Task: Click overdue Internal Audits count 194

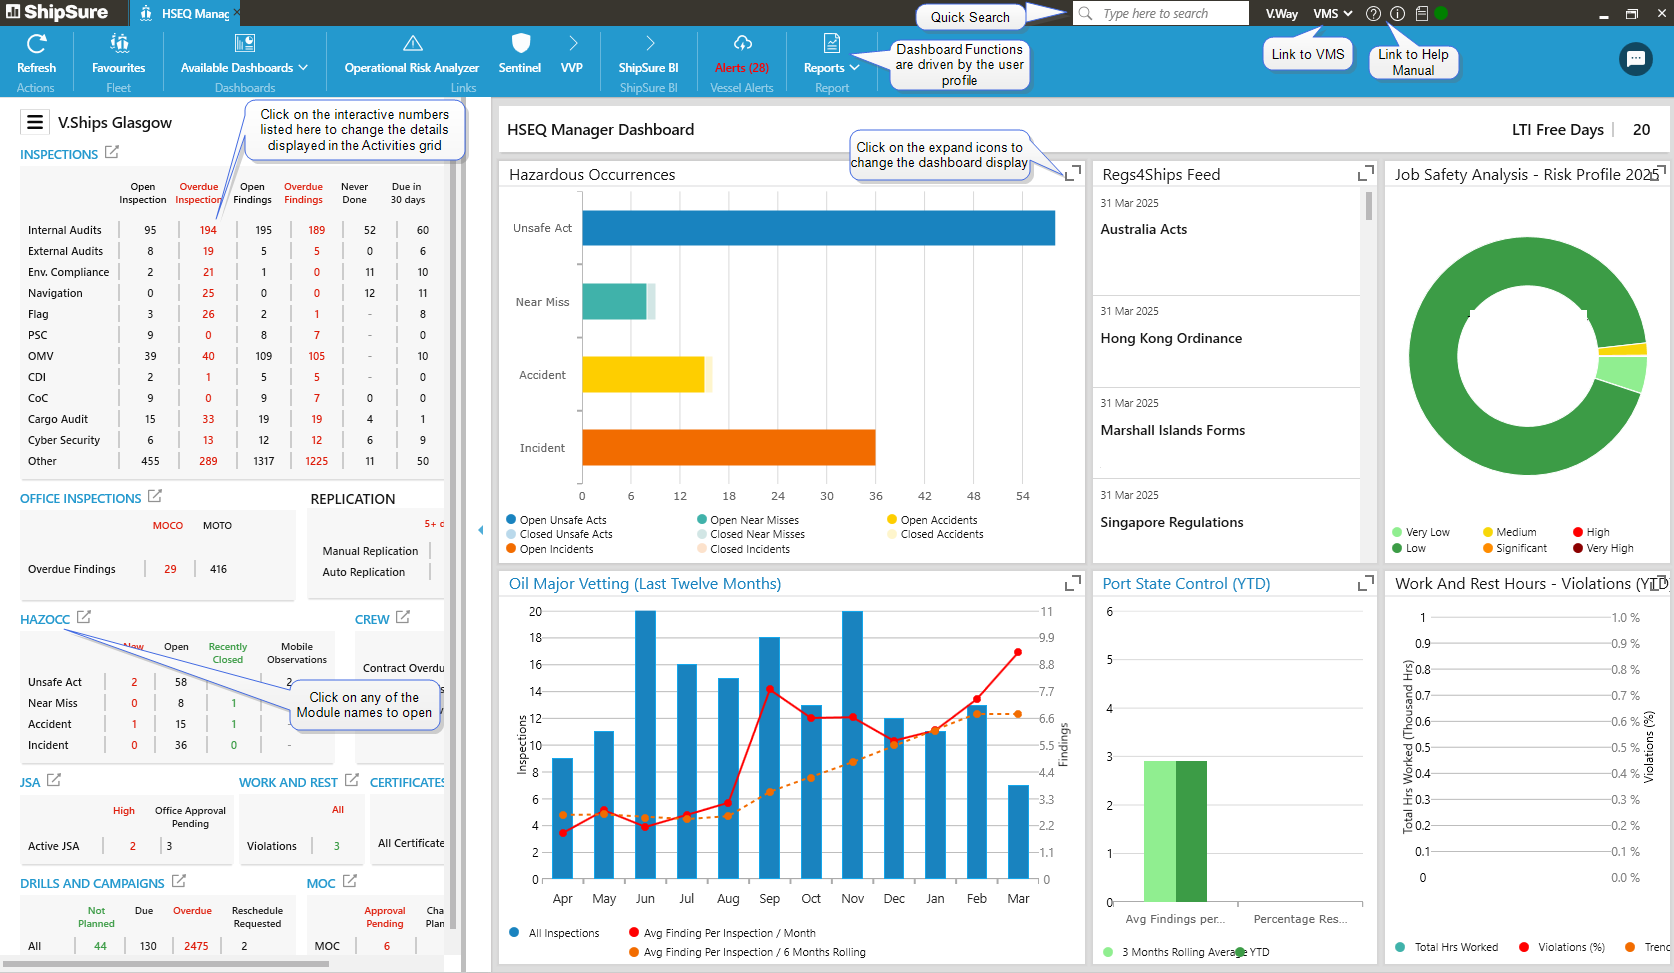Action: tap(208, 230)
